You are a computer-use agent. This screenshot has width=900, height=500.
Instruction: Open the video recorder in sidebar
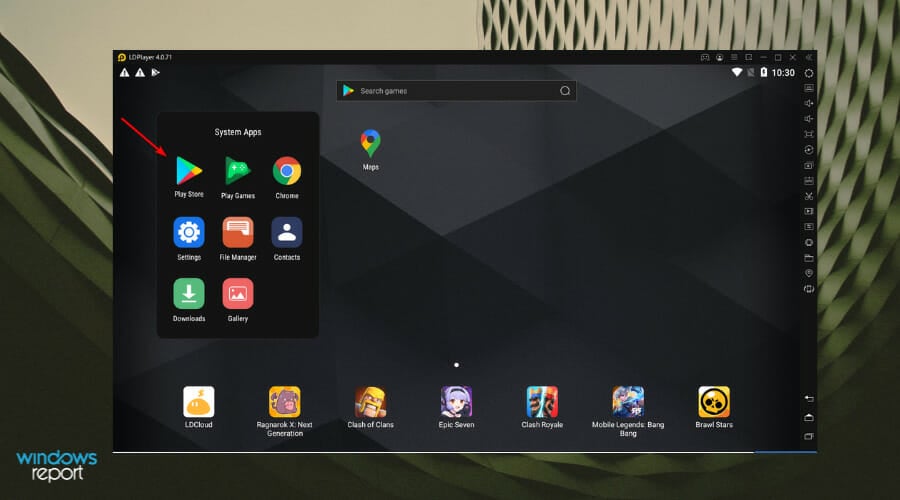(809, 211)
